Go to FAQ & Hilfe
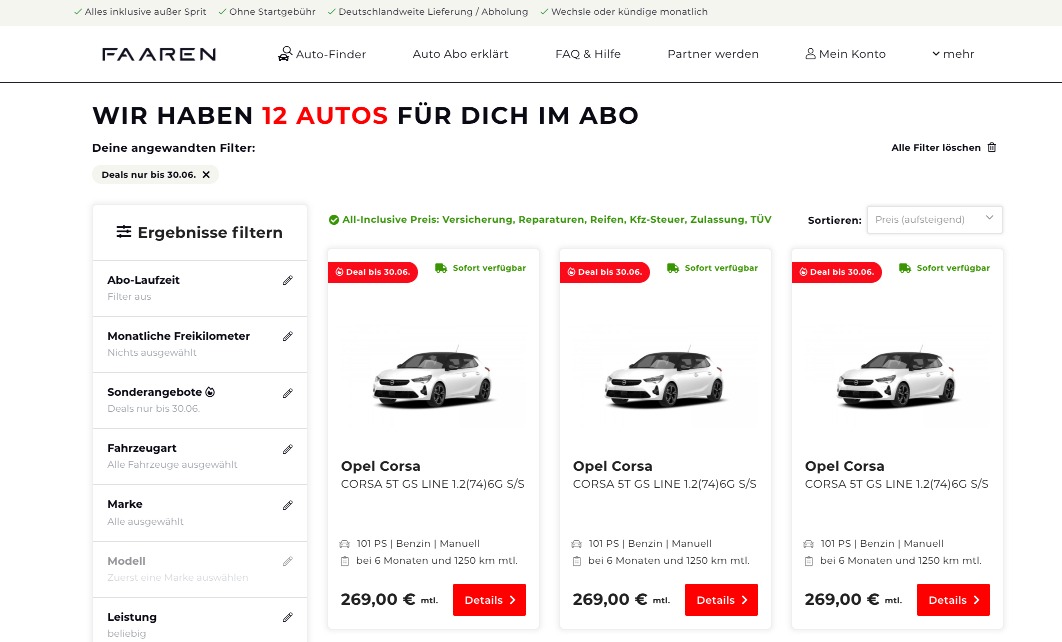Image resolution: width=1062 pixels, height=642 pixels. (588, 54)
